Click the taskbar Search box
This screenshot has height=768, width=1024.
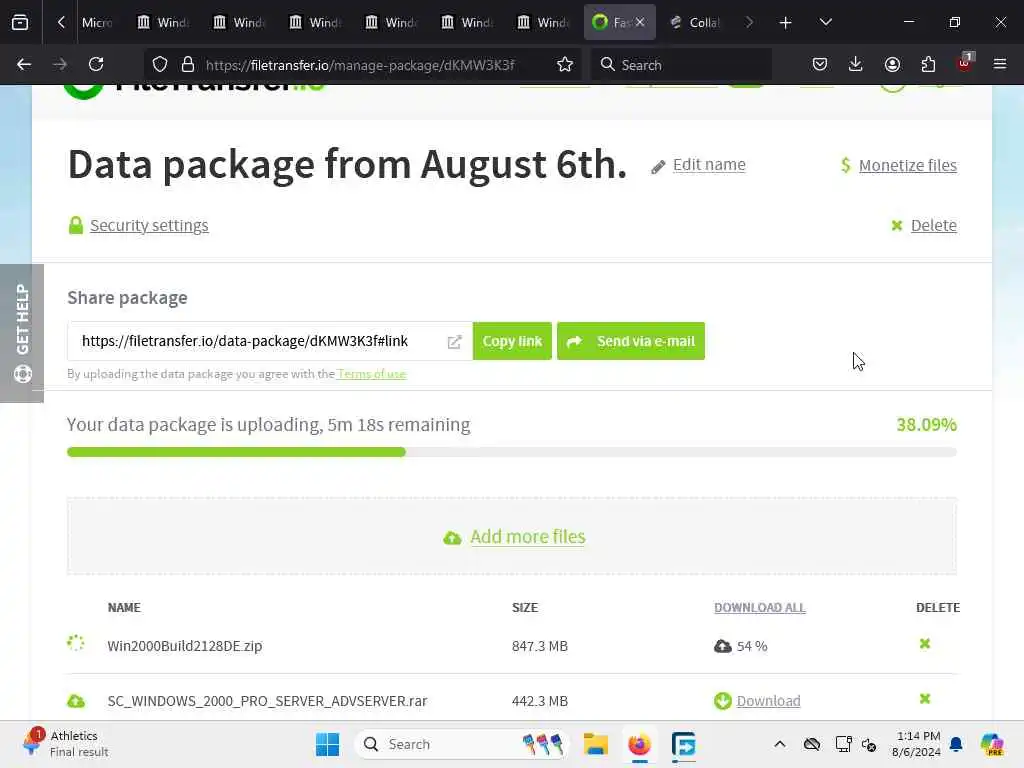pyautogui.click(x=461, y=744)
